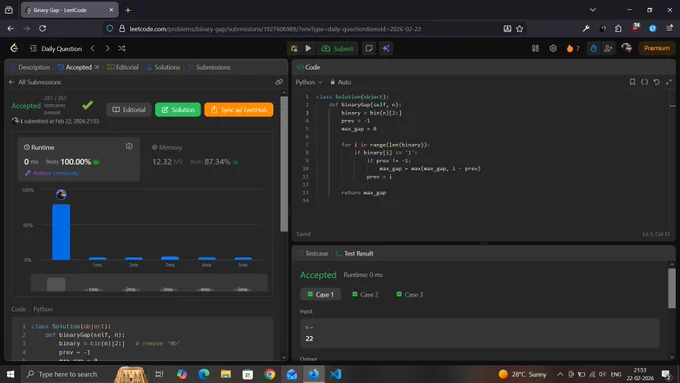
Task: Open LeetCode settings hexagon icon
Action: [553, 48]
